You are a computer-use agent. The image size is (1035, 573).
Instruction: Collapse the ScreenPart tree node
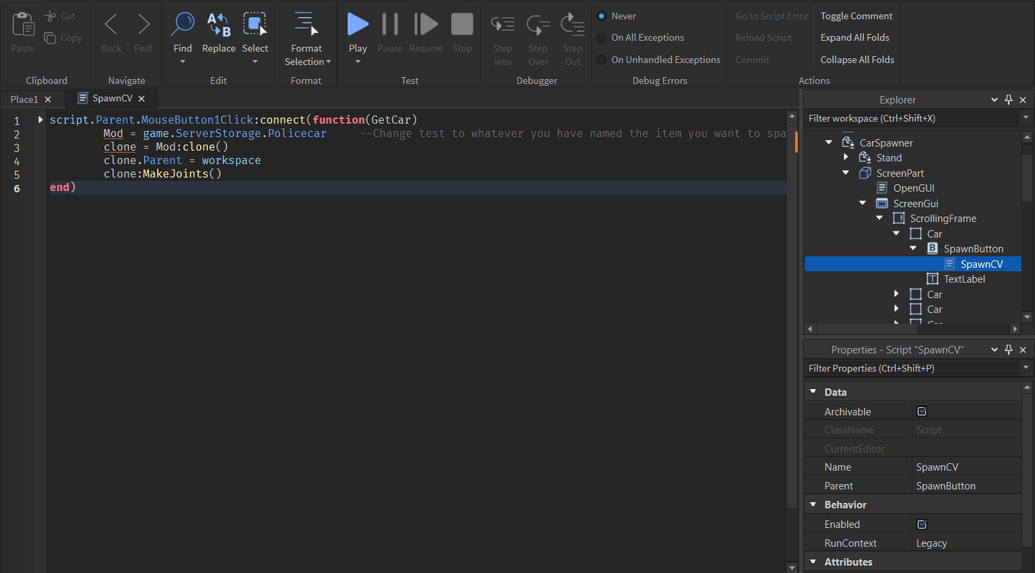846,173
